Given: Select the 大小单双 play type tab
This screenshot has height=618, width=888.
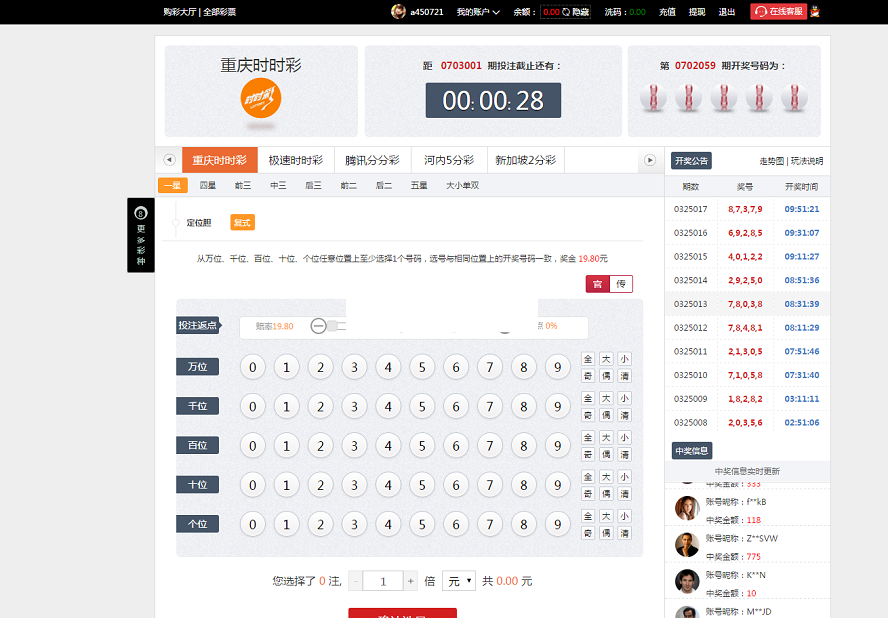Looking at the screenshot, I should click(x=462, y=185).
